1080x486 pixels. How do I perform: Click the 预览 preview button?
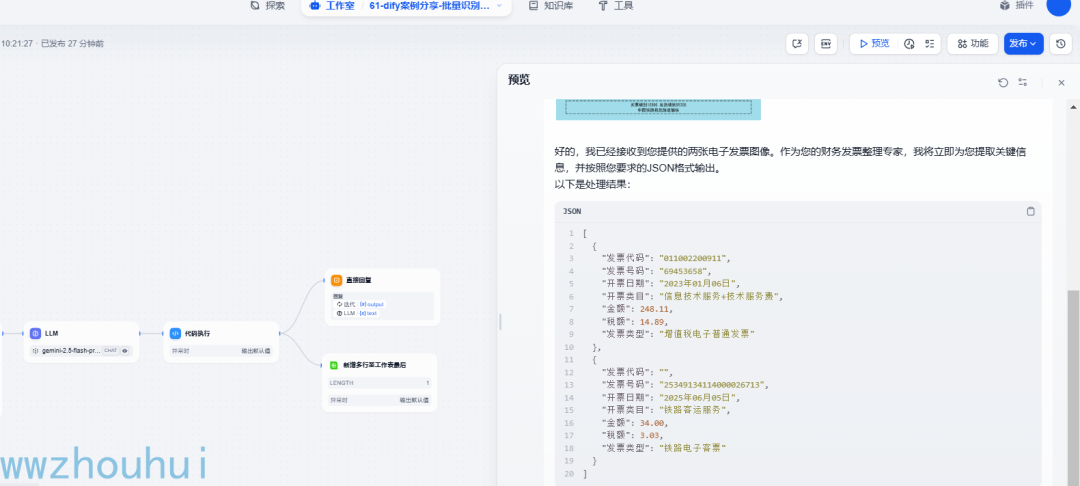click(x=873, y=43)
